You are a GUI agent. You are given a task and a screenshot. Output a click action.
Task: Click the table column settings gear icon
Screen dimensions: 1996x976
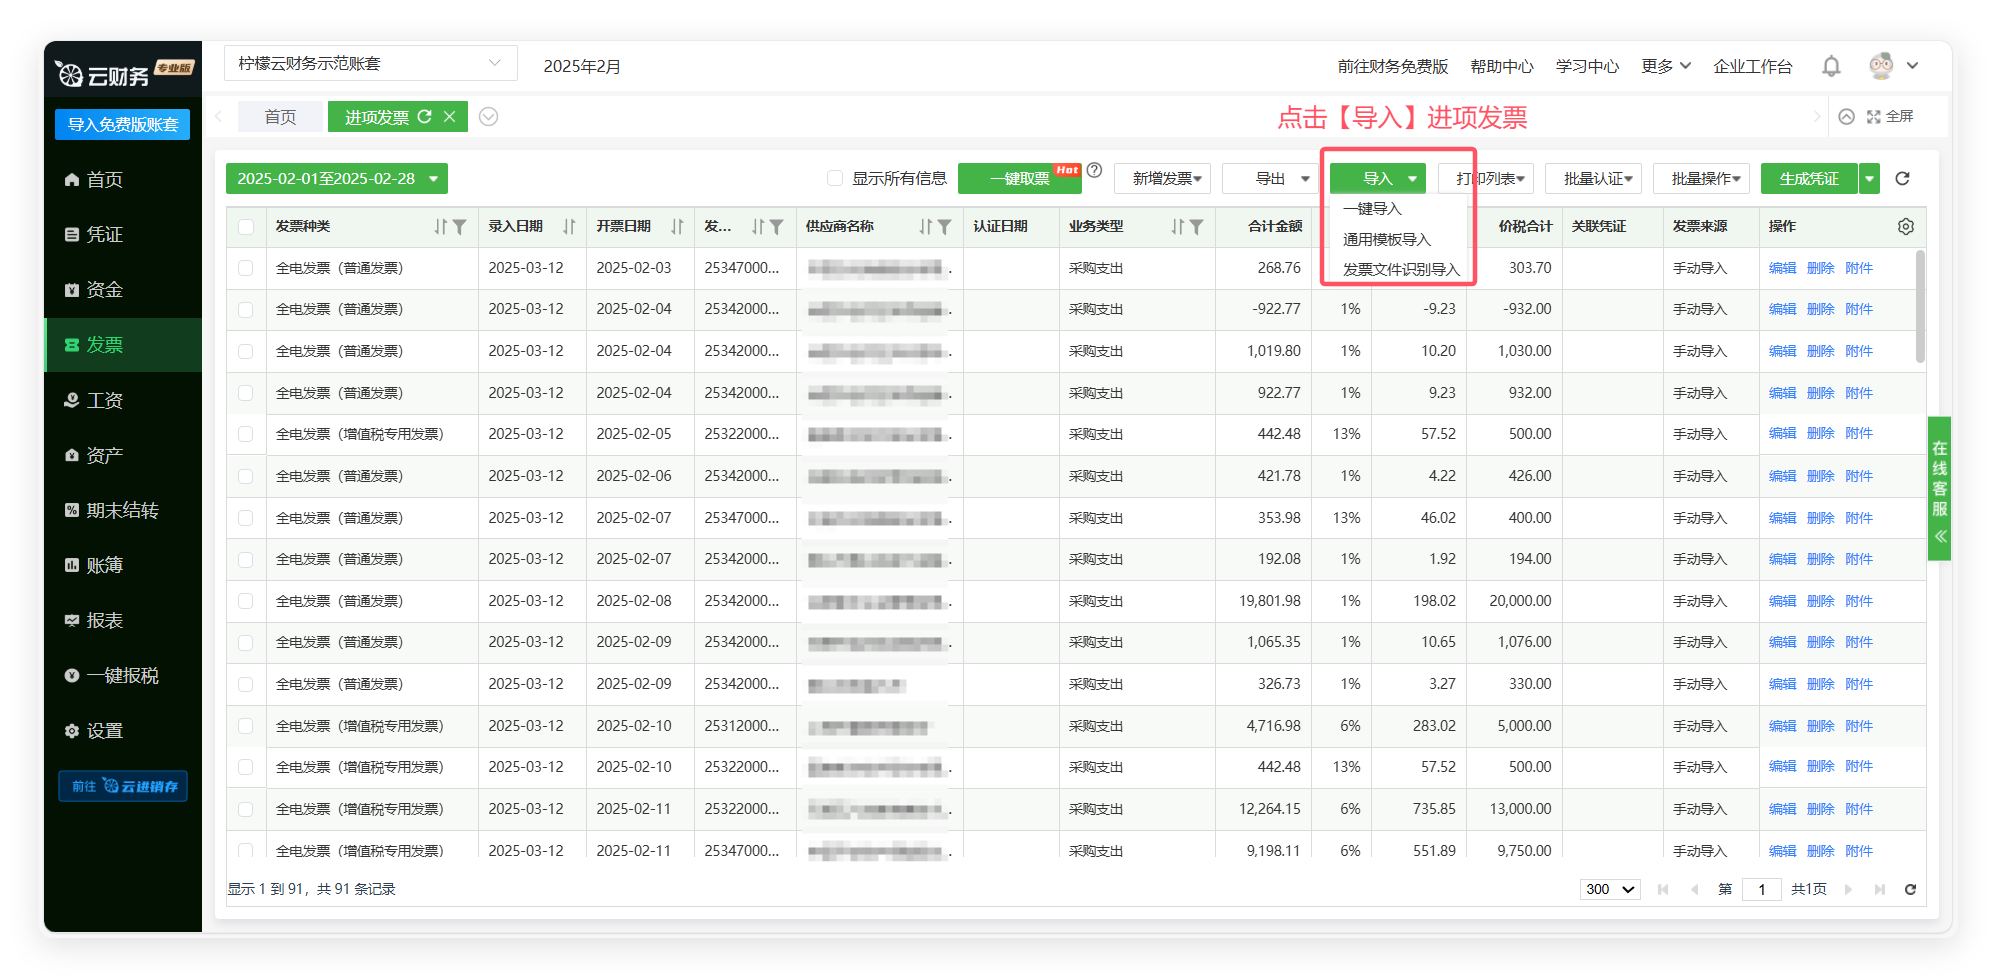click(1905, 227)
